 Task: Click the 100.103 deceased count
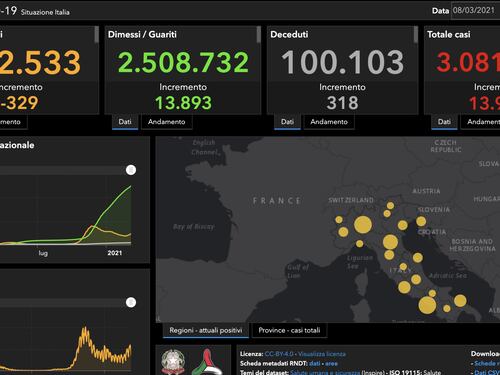point(342,62)
